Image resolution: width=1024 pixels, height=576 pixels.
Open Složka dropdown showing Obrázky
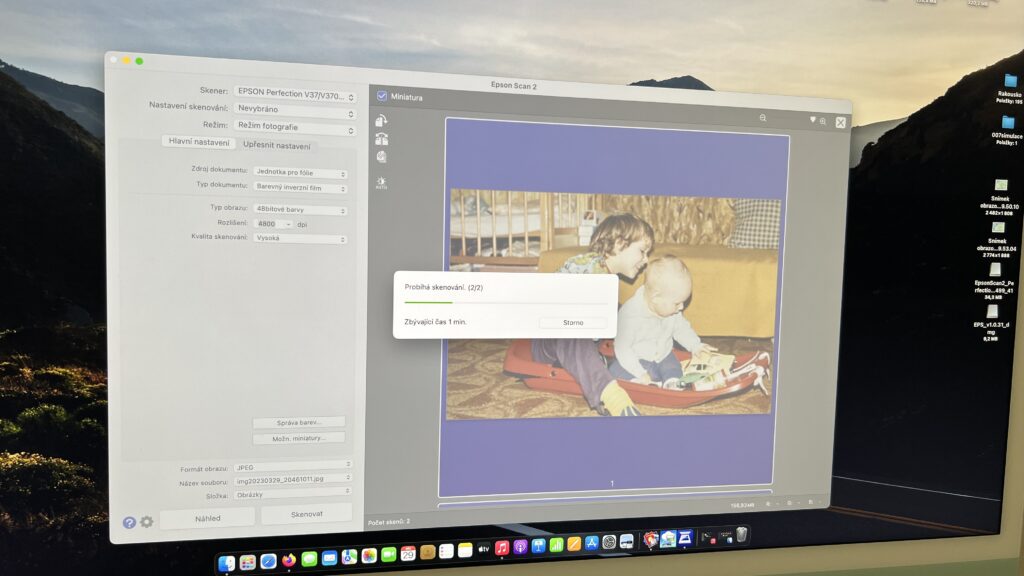[294, 493]
